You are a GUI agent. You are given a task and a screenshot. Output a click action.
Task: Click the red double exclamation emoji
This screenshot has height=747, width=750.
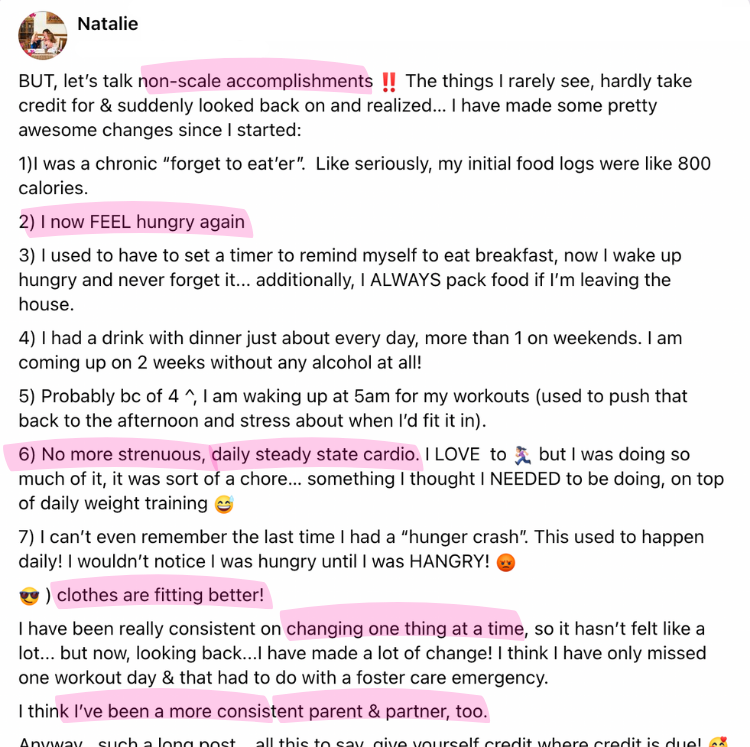coord(389,82)
